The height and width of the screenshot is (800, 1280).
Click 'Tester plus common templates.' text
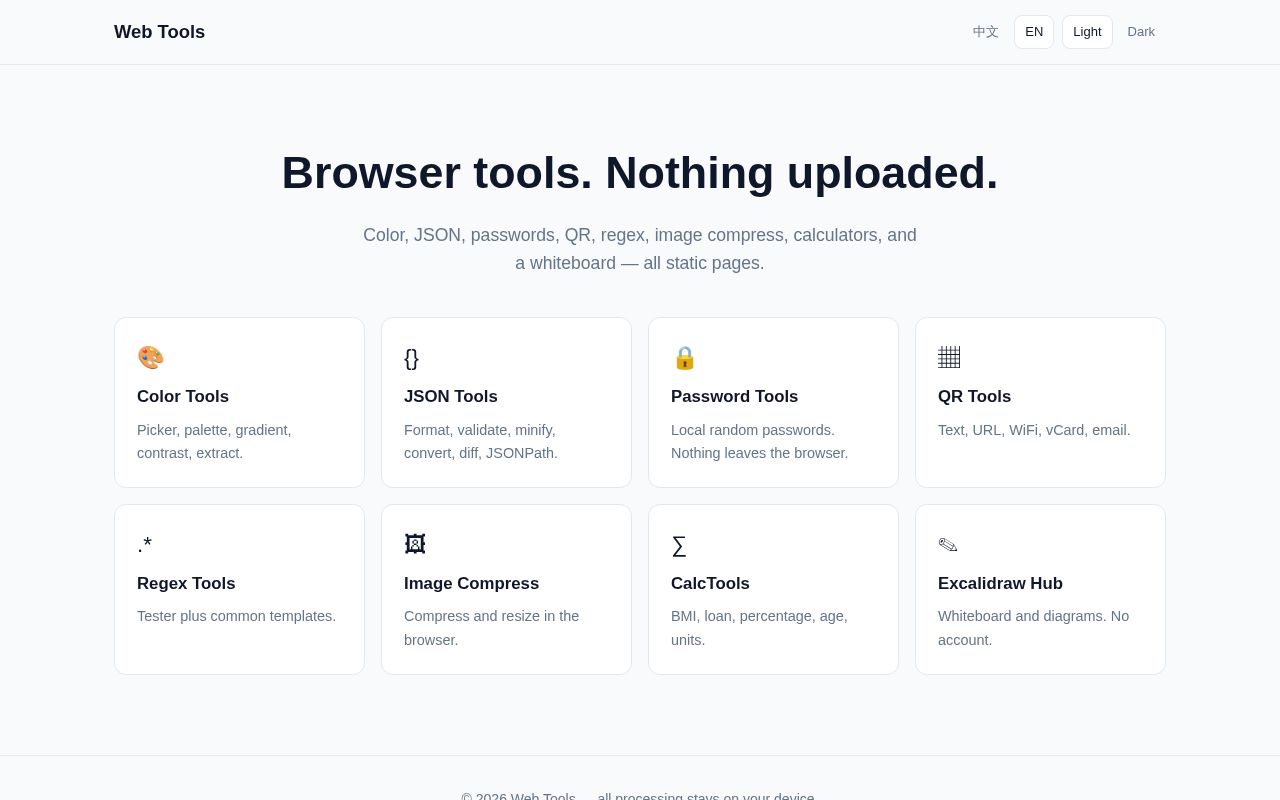236,616
